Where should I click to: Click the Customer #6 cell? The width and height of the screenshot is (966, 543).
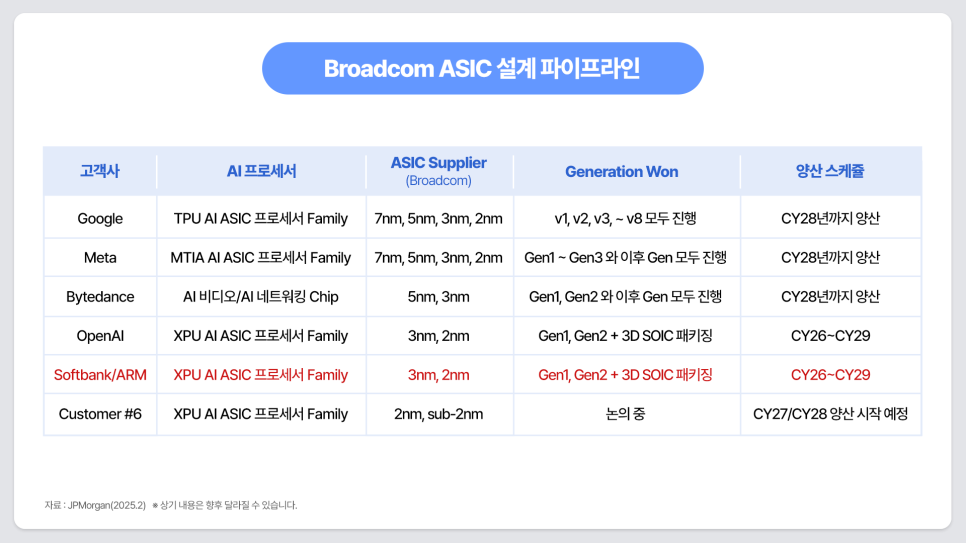tap(100, 414)
